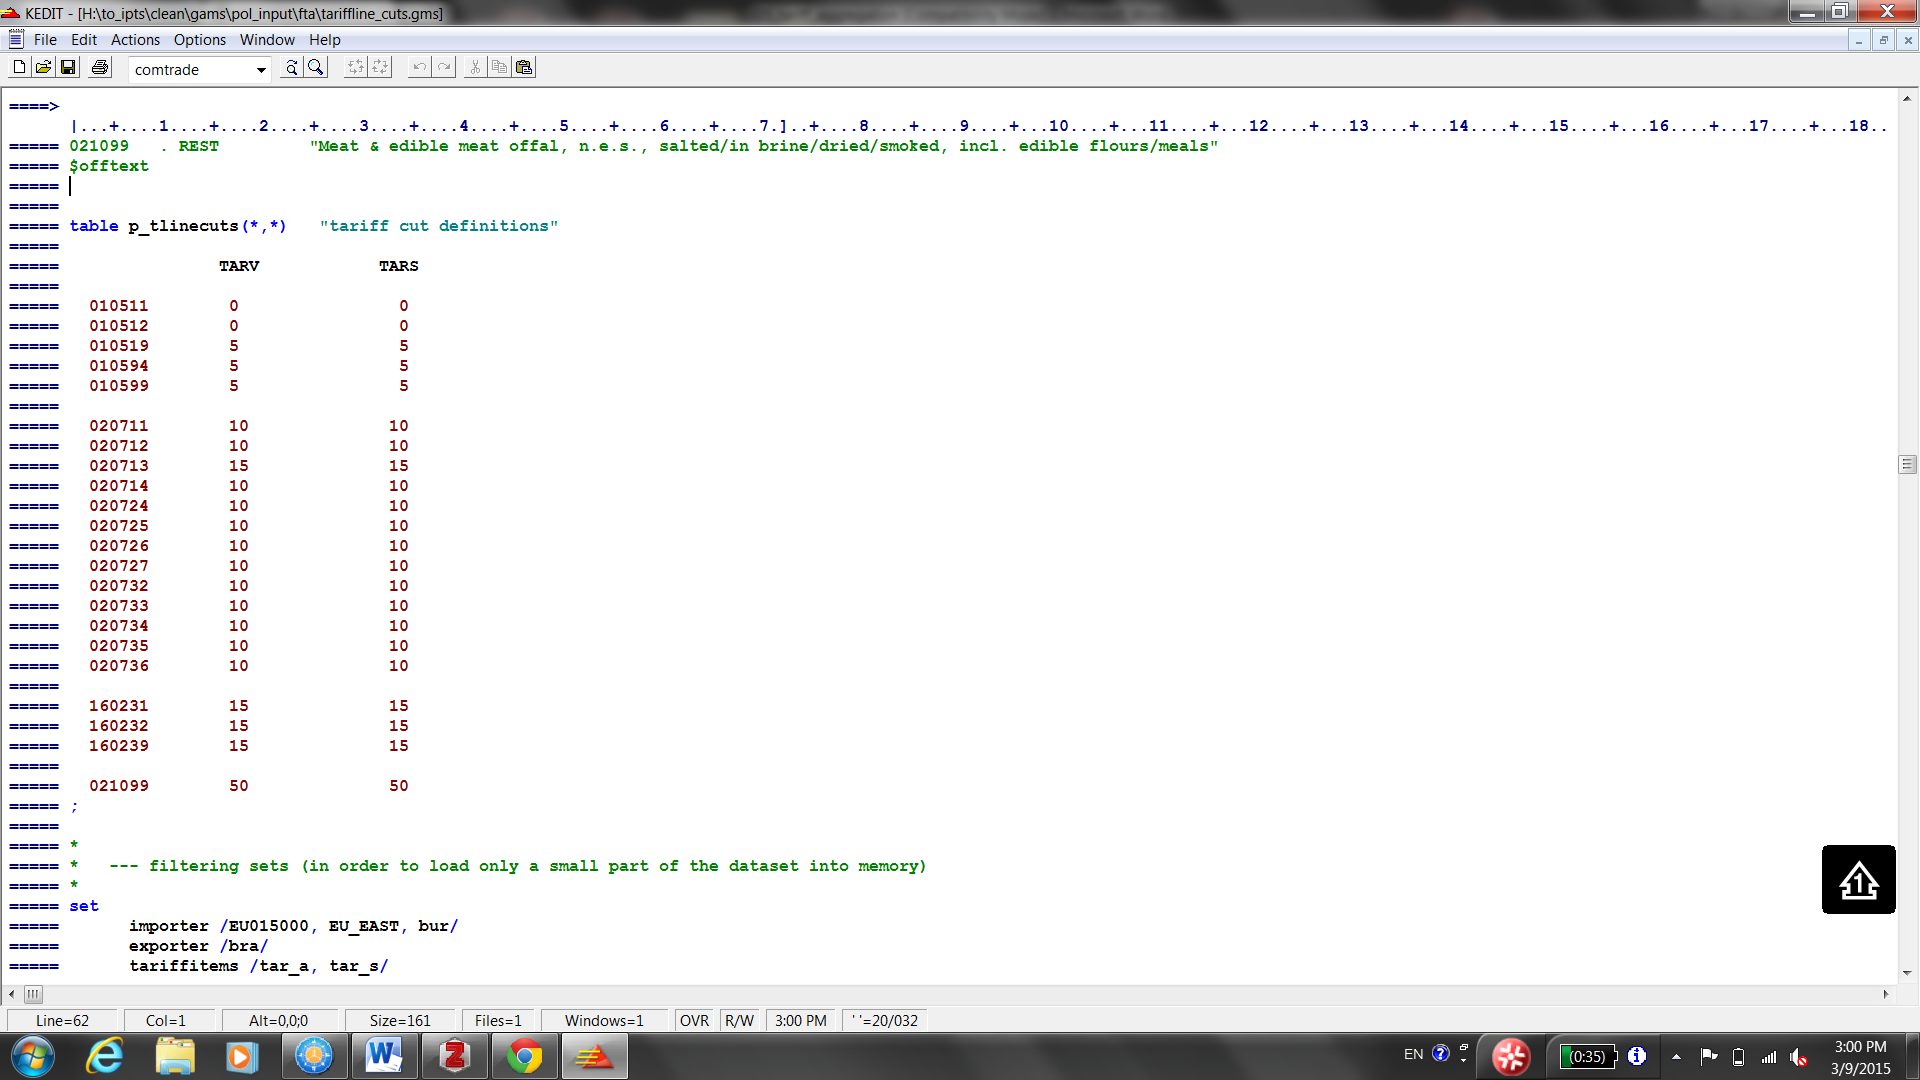Open Find dialog with magnifying glass icon

pos(316,67)
